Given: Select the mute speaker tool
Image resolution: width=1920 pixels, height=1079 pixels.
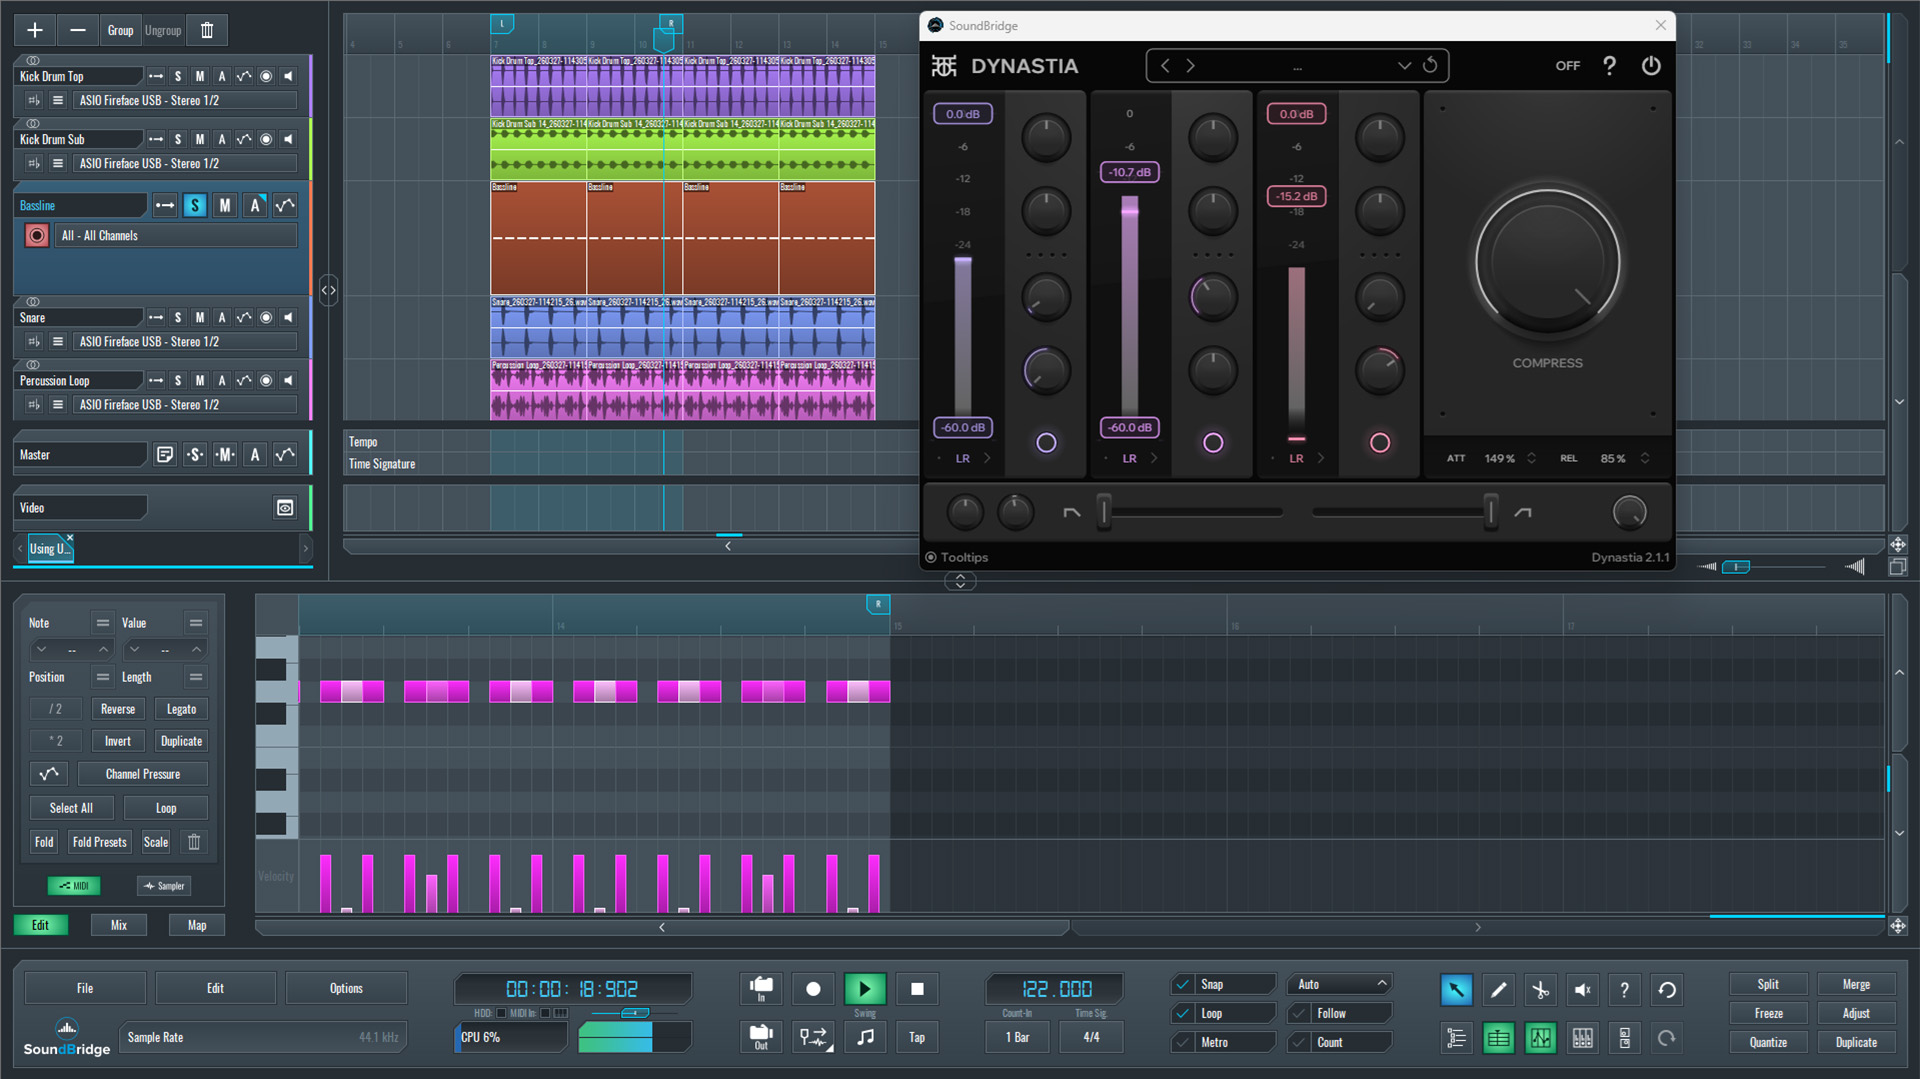Looking at the screenshot, I should [1582, 990].
